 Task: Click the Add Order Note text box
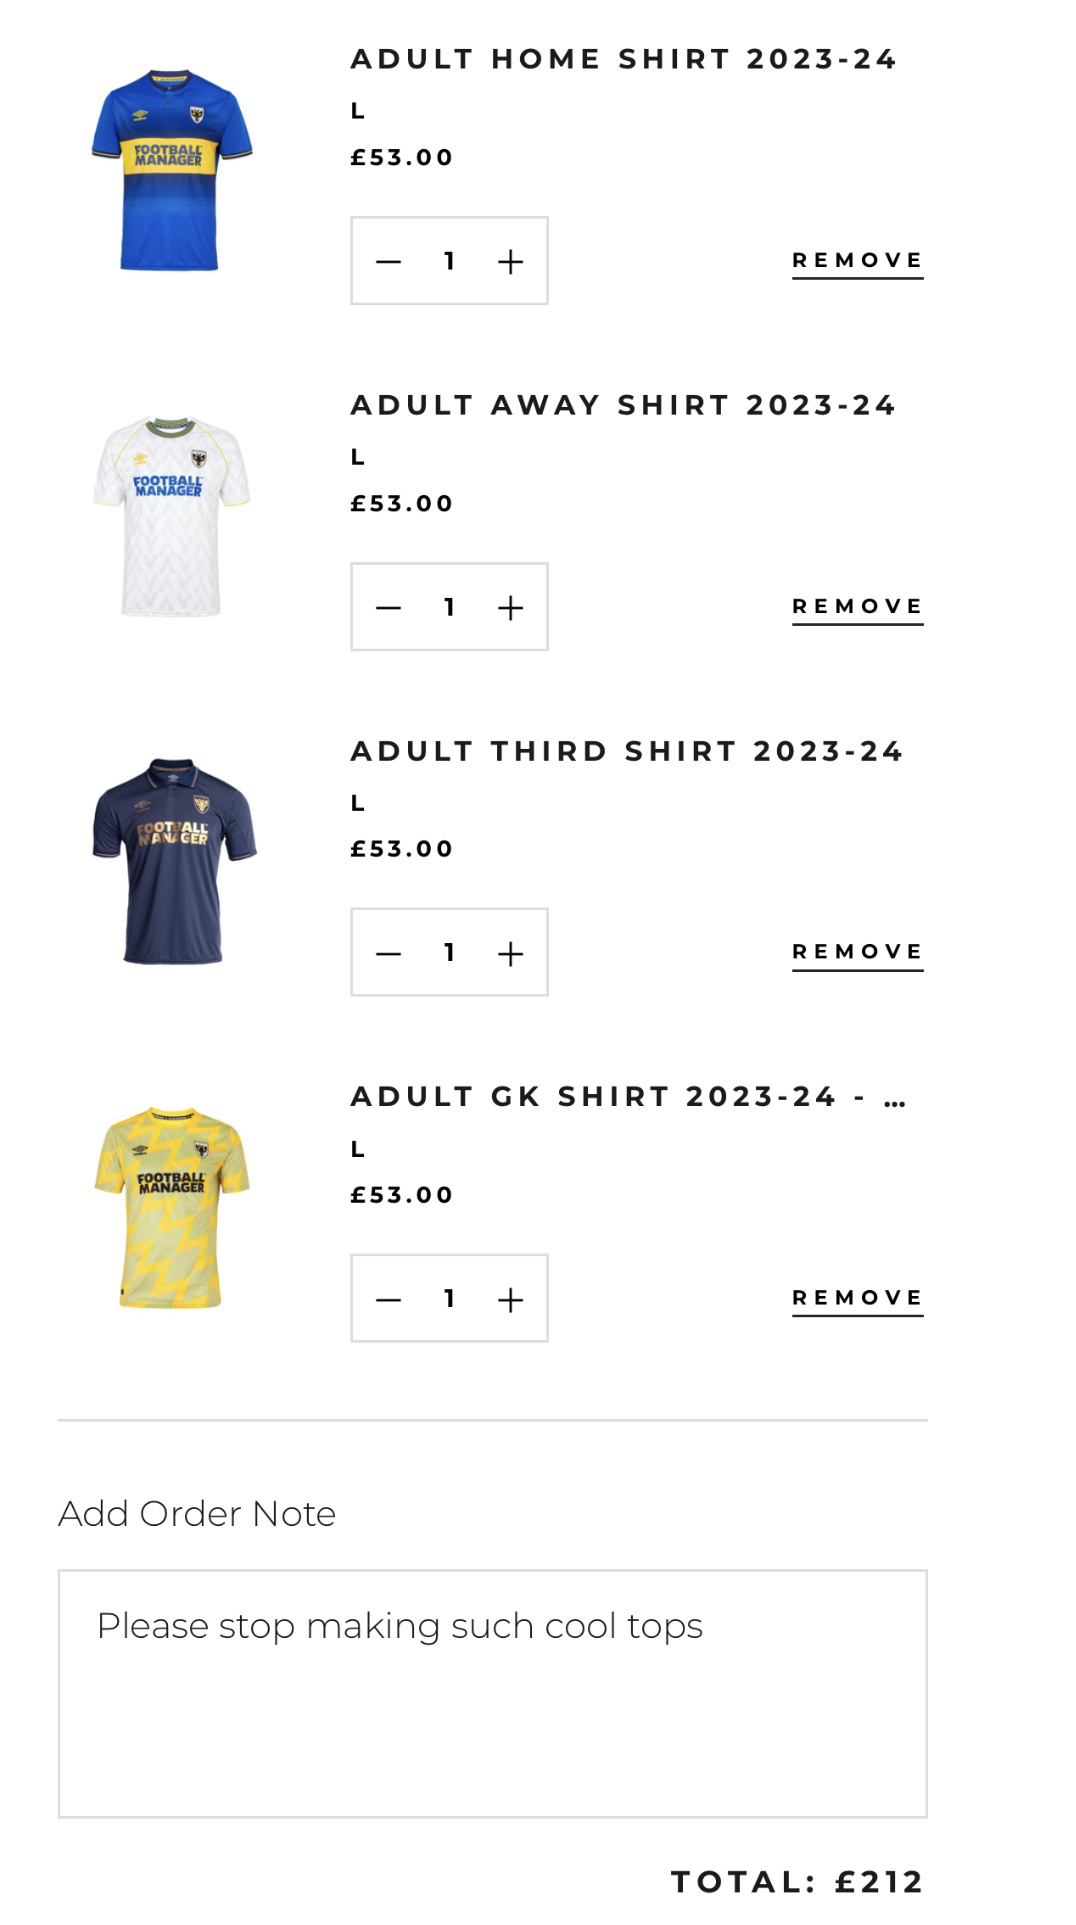point(492,1693)
